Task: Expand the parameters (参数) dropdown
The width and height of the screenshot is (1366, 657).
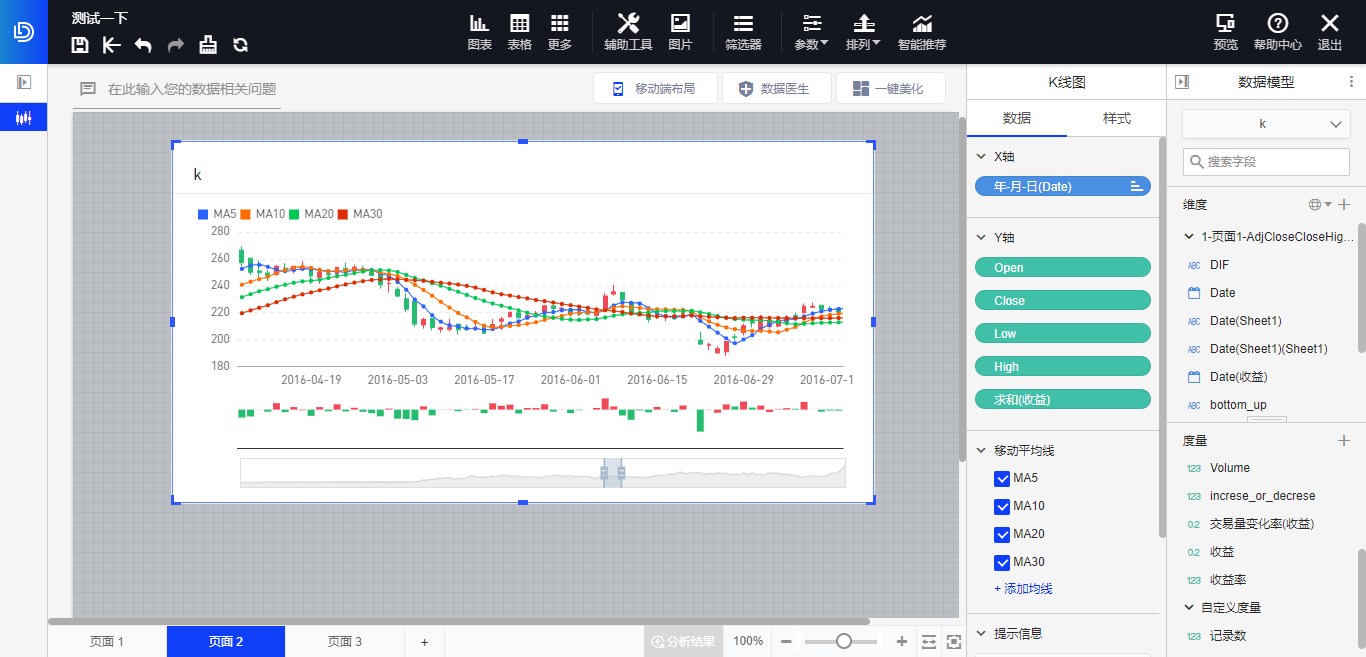Action: pyautogui.click(x=811, y=32)
